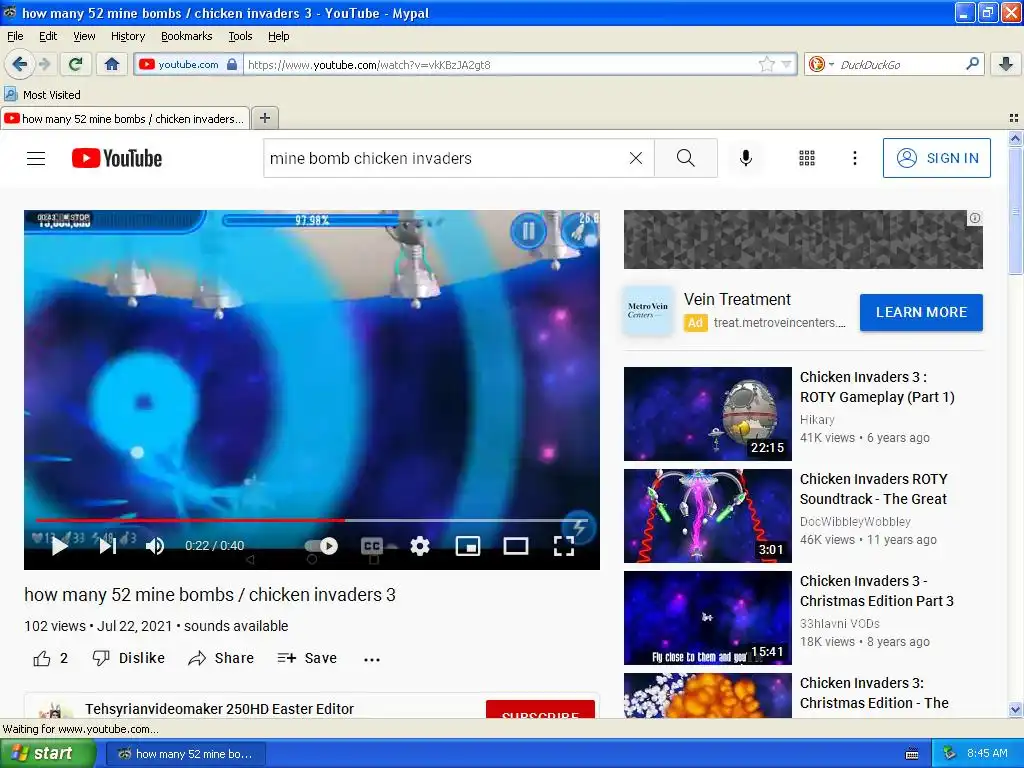The height and width of the screenshot is (768, 1024).
Task: Open the browser downloads arrow icon
Action: pyautogui.click(x=1006, y=64)
